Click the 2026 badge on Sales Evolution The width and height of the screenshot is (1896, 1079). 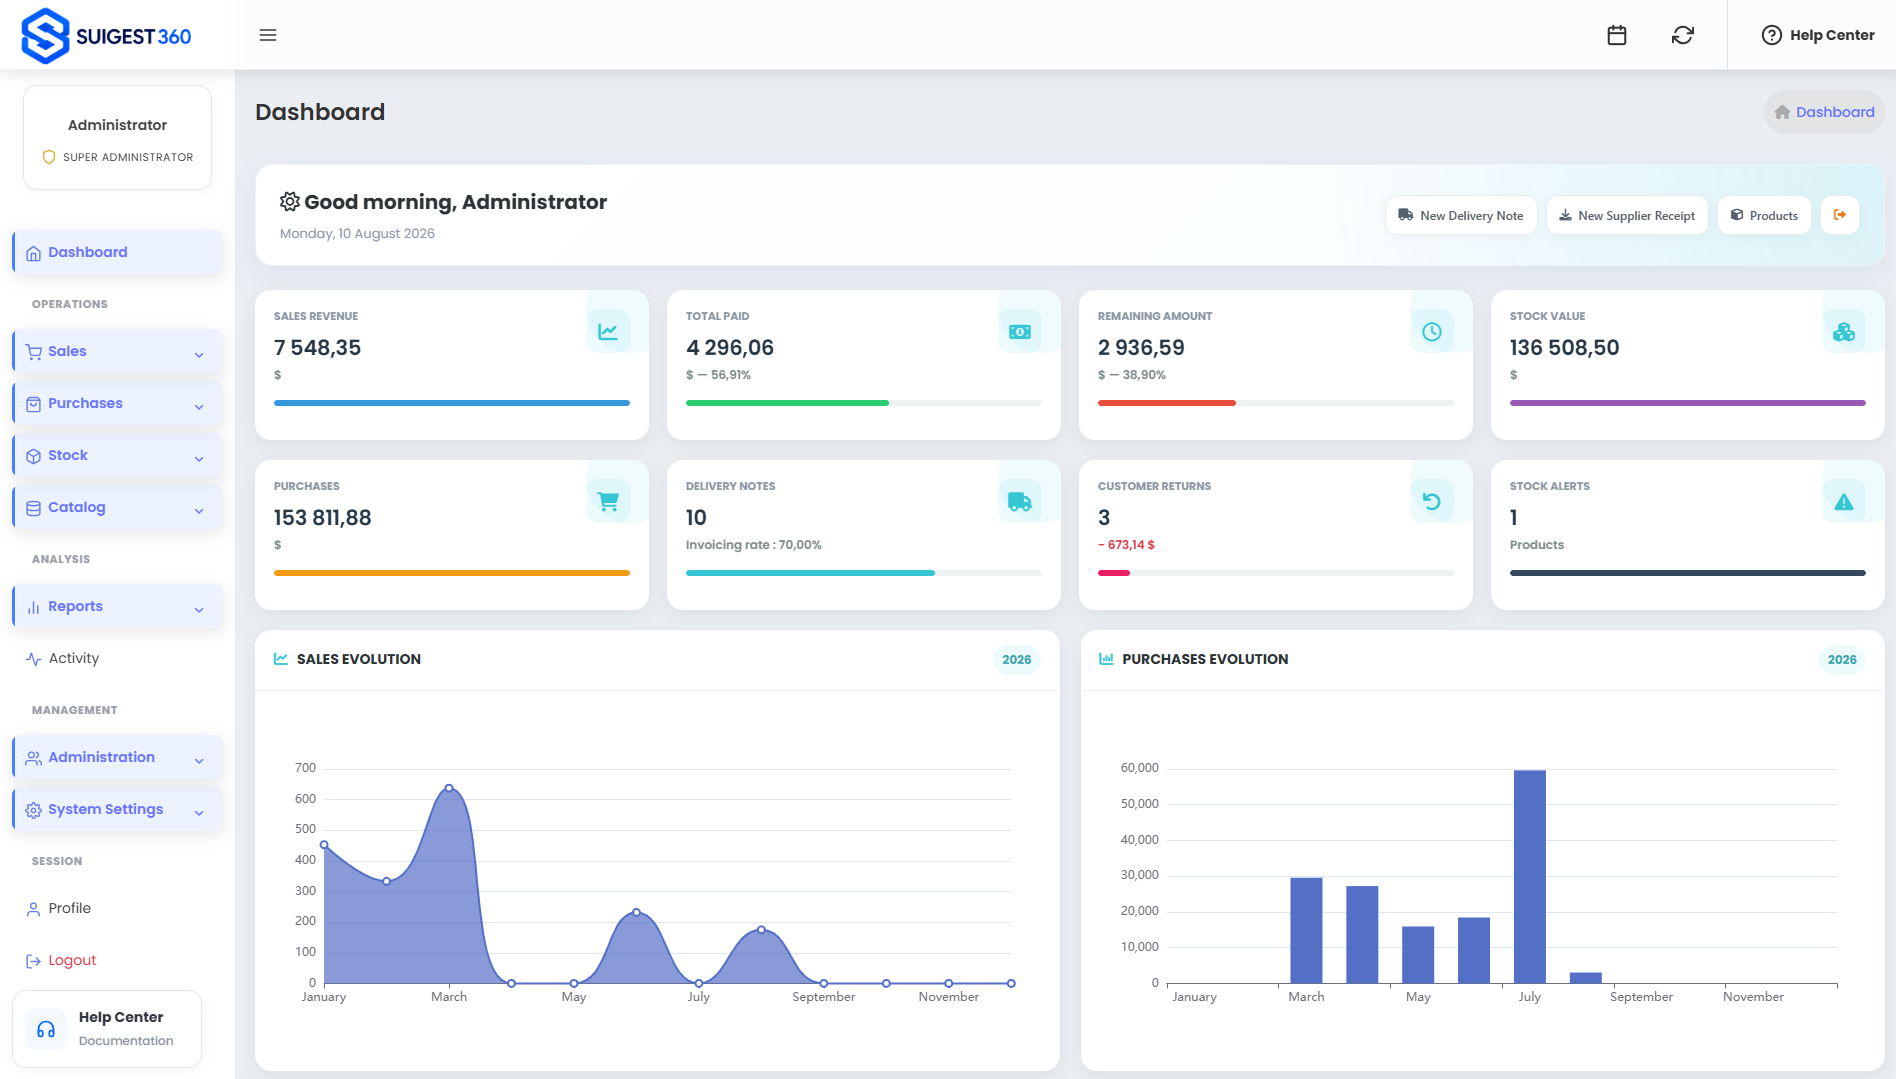1017,660
